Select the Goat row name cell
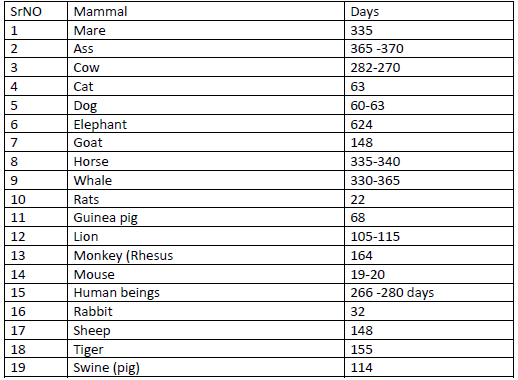Viewport: 518px width, 380px height. click(206, 142)
